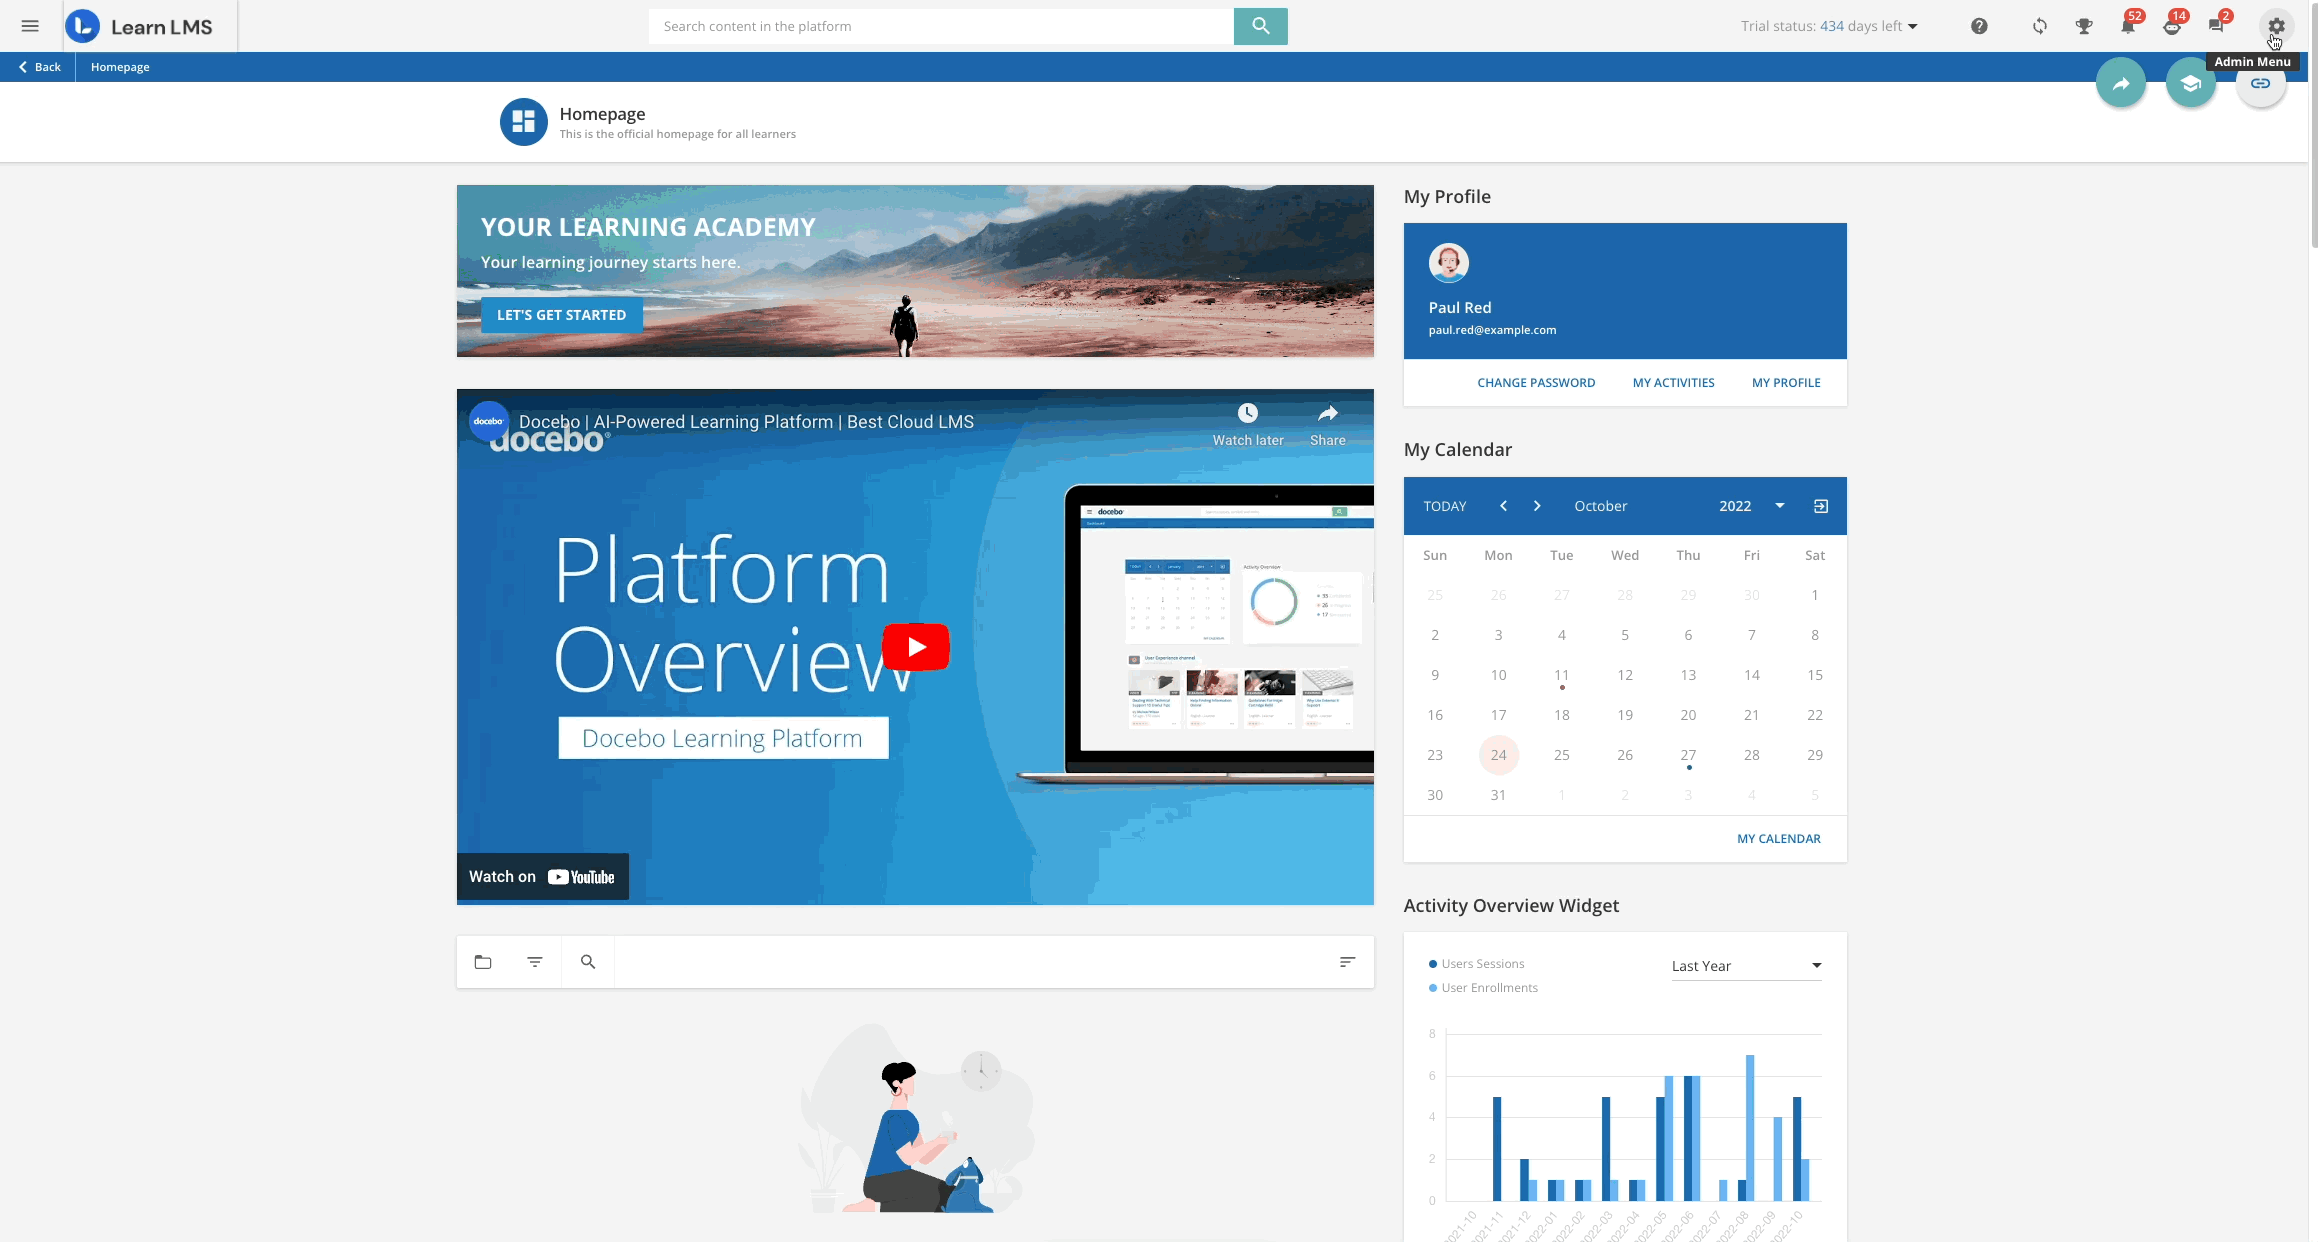Select October 31 in the calendar
This screenshot has width=2318, height=1242.
1498,795
